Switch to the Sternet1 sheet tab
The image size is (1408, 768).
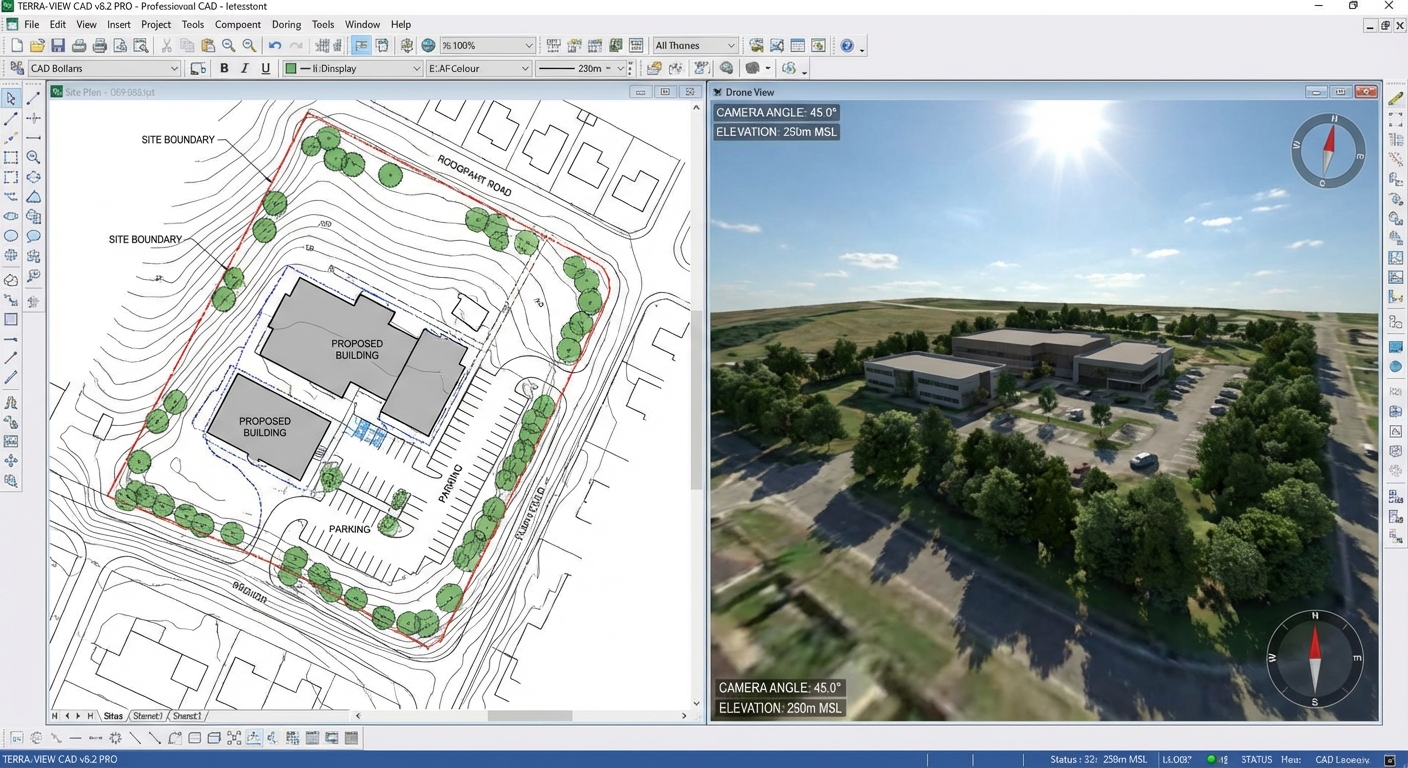[x=147, y=716]
